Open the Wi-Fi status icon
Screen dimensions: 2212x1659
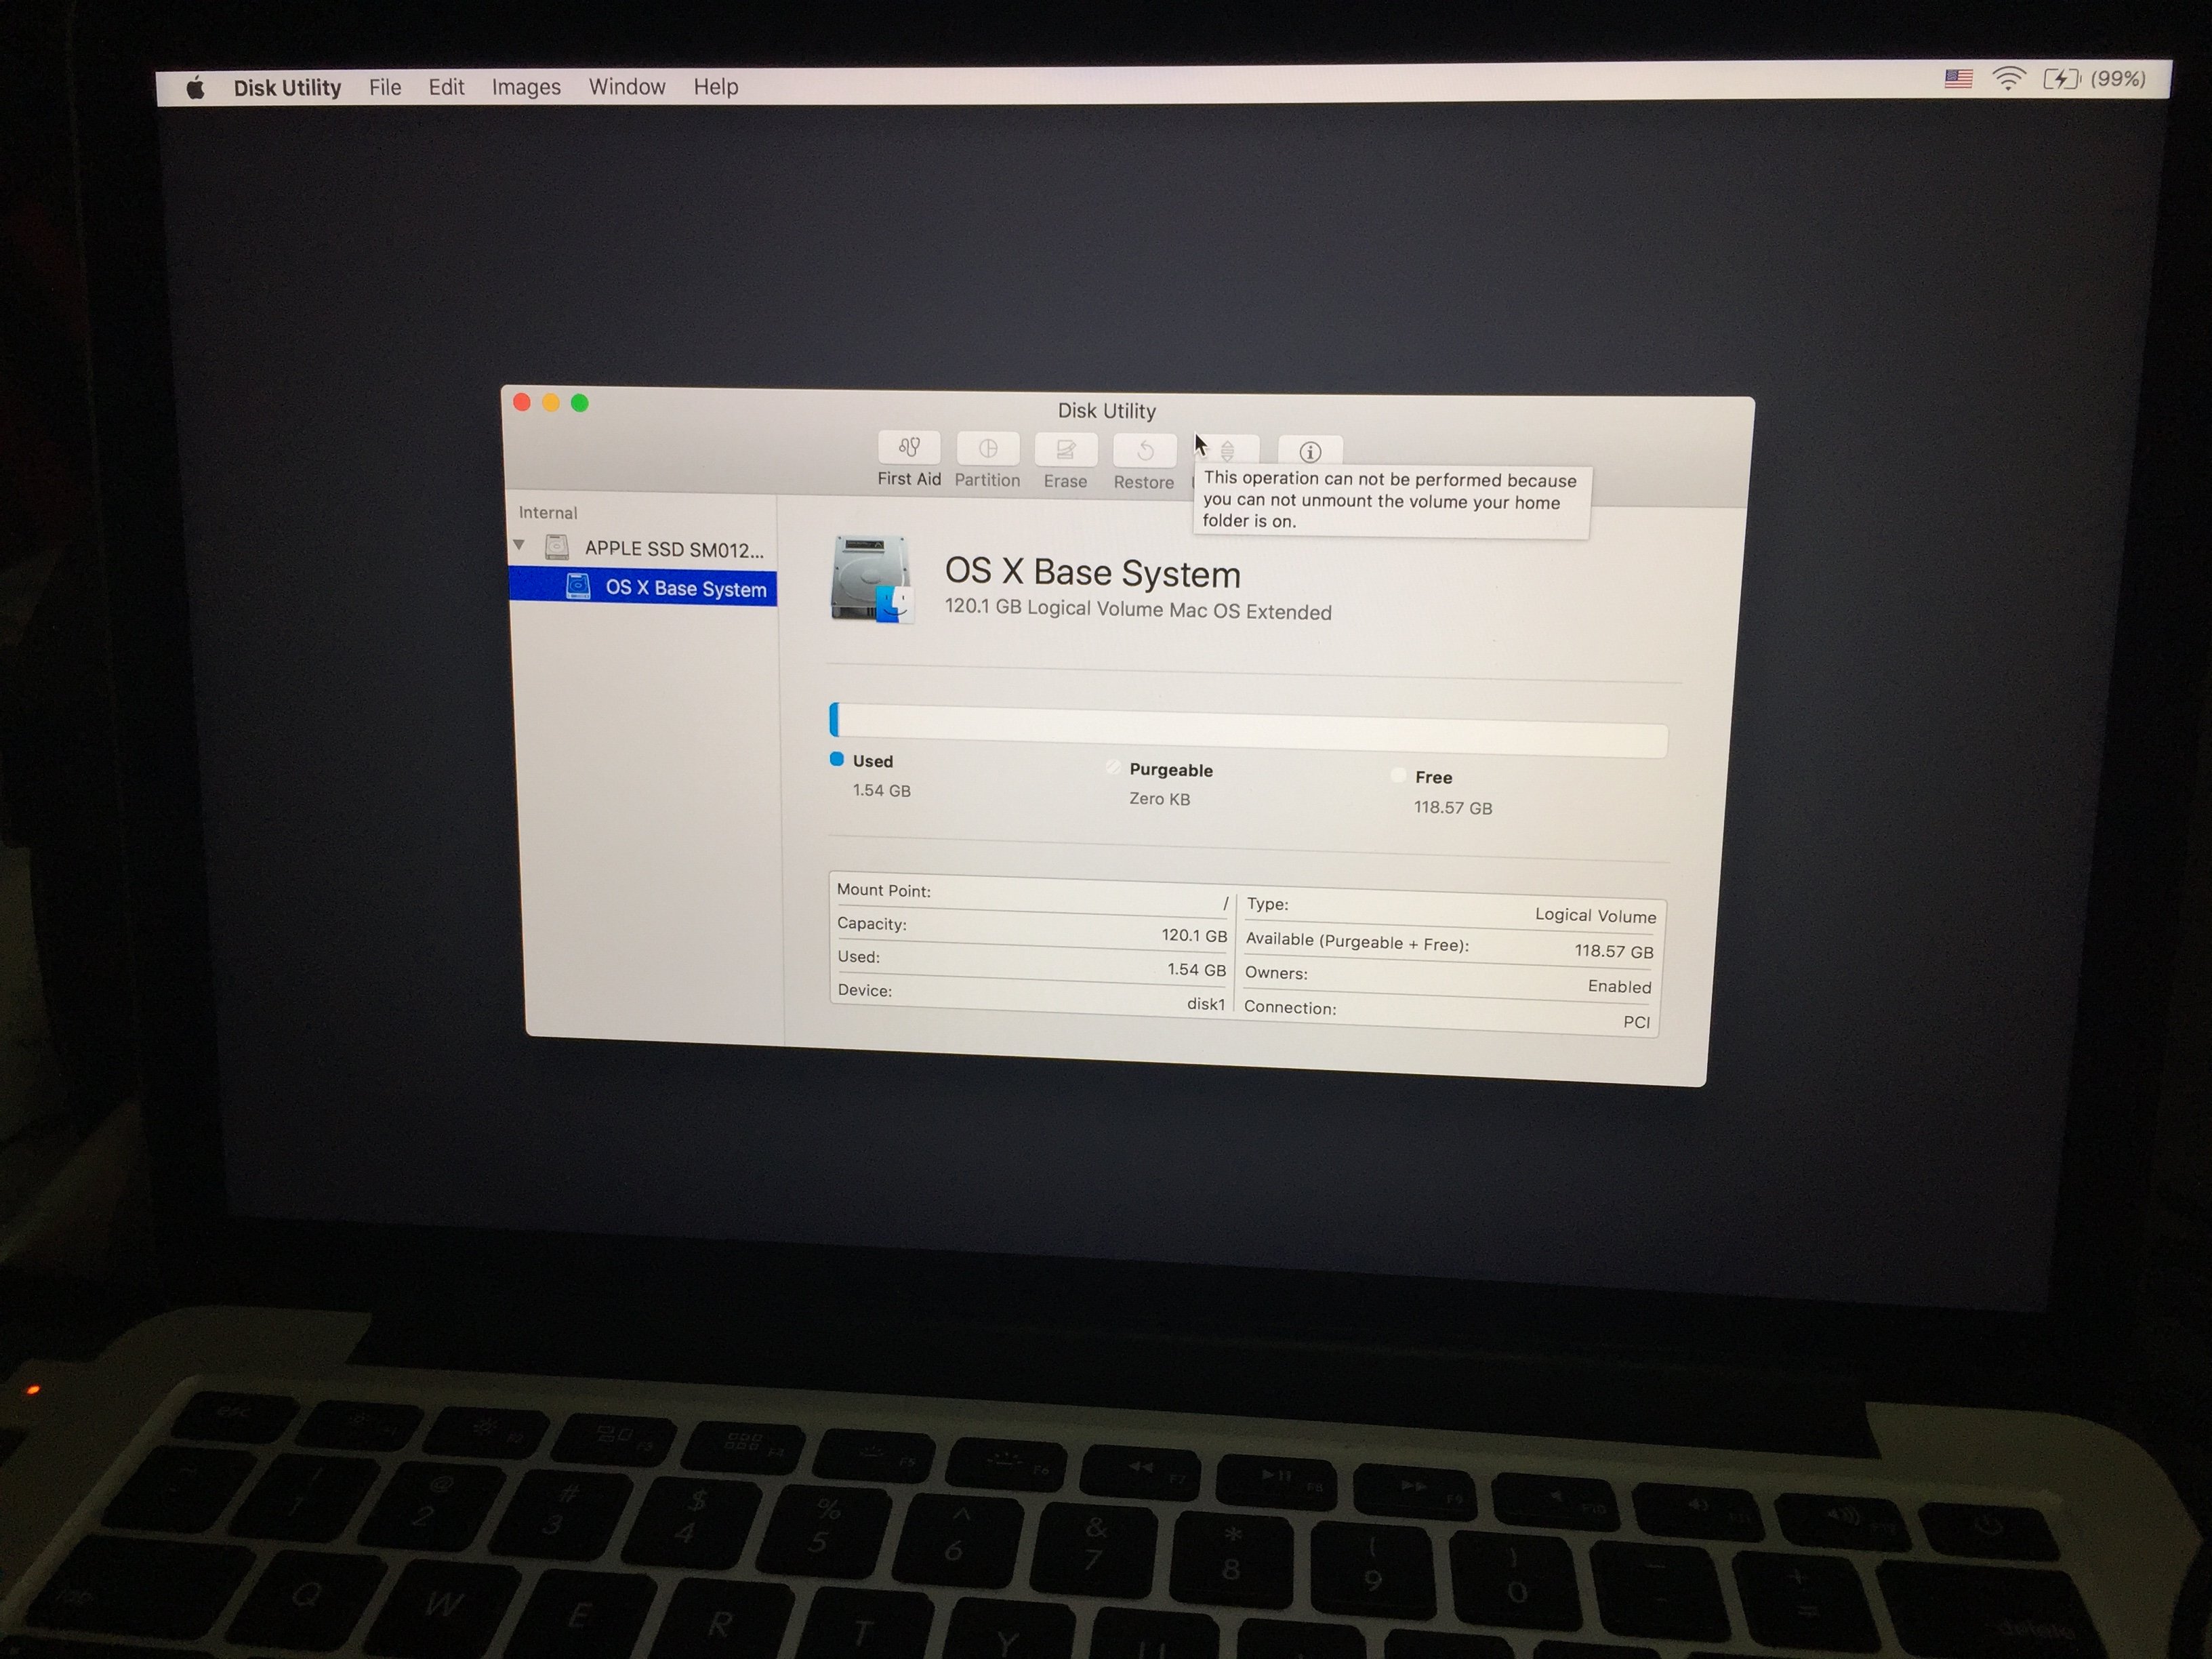point(2008,78)
